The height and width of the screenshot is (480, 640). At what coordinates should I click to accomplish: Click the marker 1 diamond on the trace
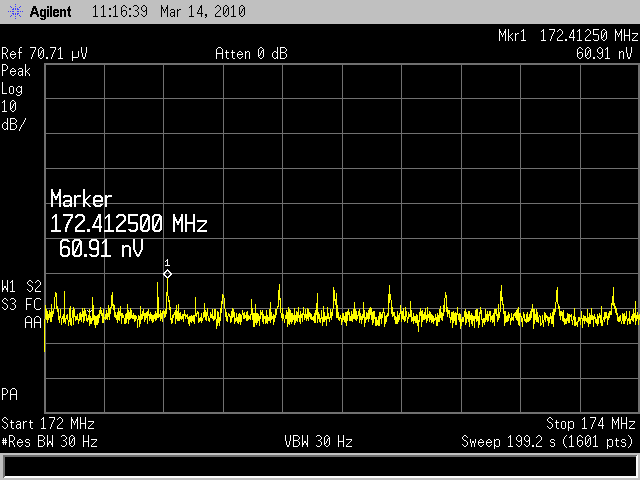pos(167,274)
